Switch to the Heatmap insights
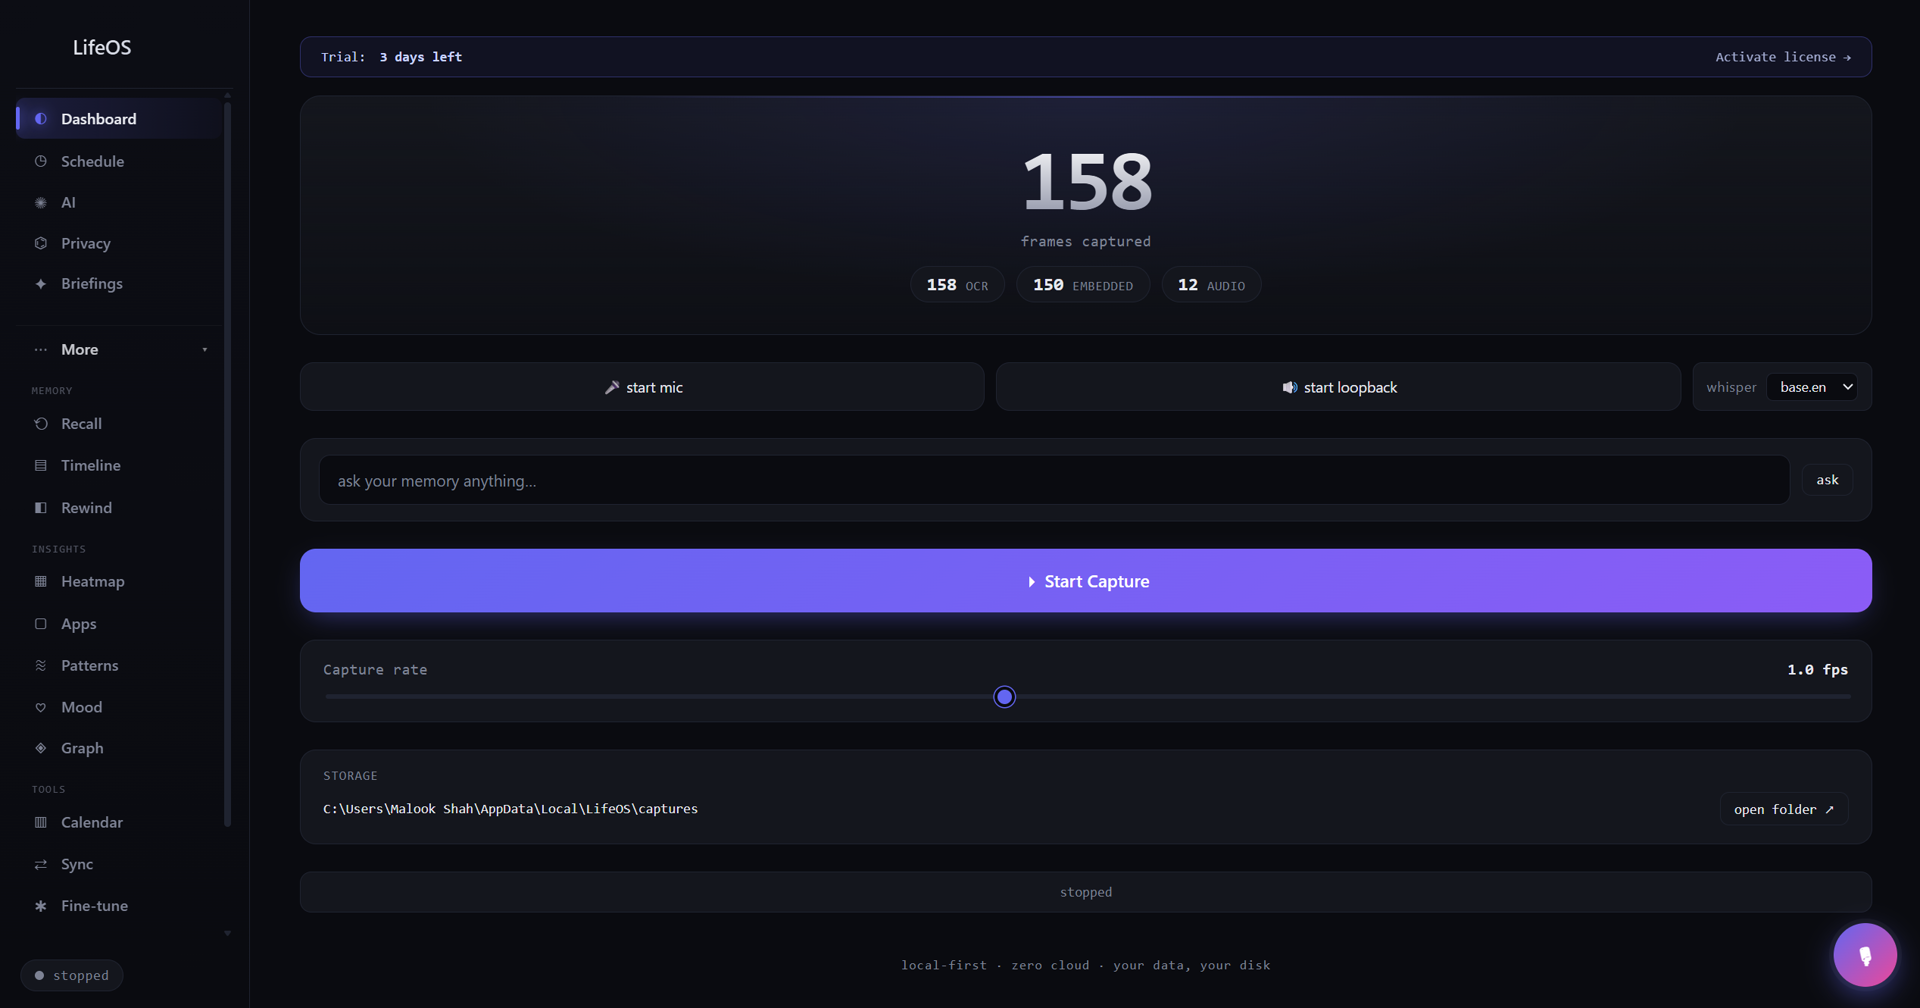 [119, 581]
